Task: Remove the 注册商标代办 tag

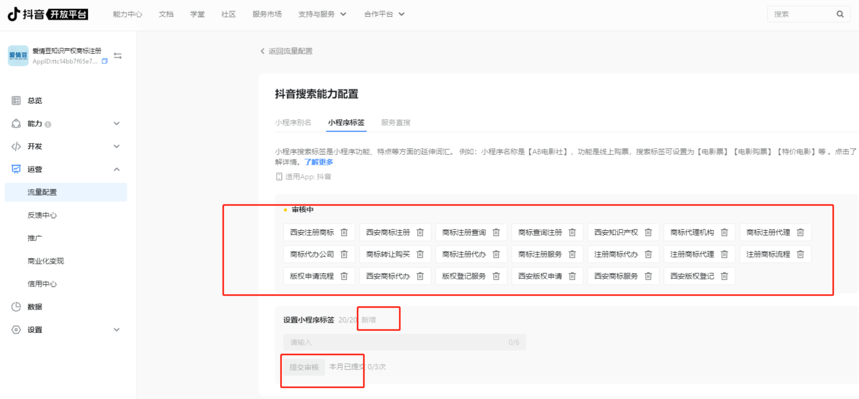Action: coord(648,254)
